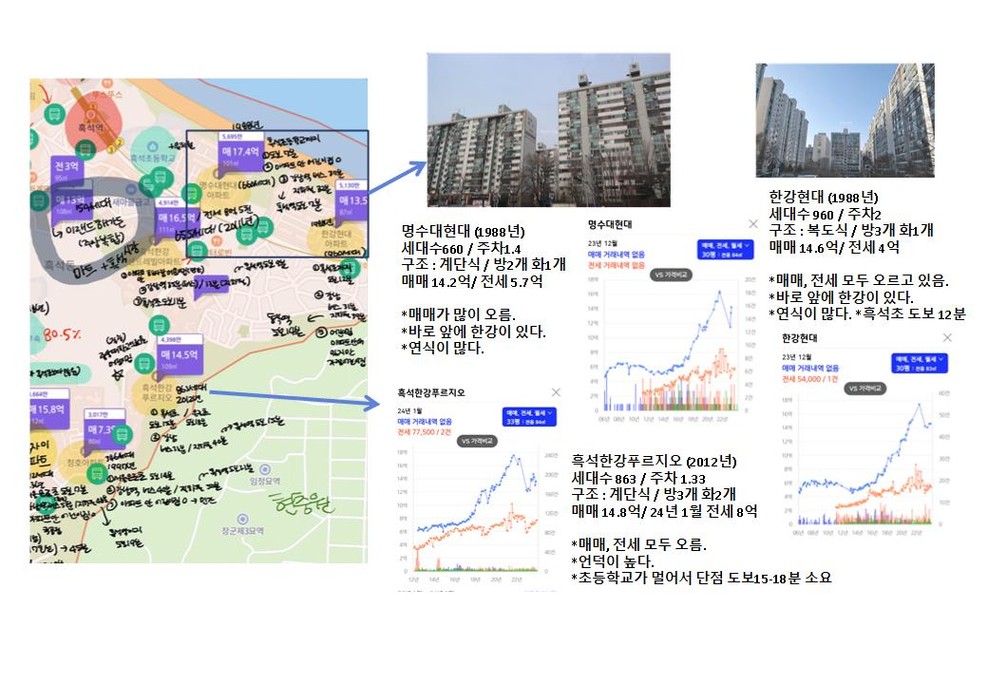Click VS 가격비교 in the 흑석한강푸르지오 chart

pyautogui.click(x=477, y=442)
